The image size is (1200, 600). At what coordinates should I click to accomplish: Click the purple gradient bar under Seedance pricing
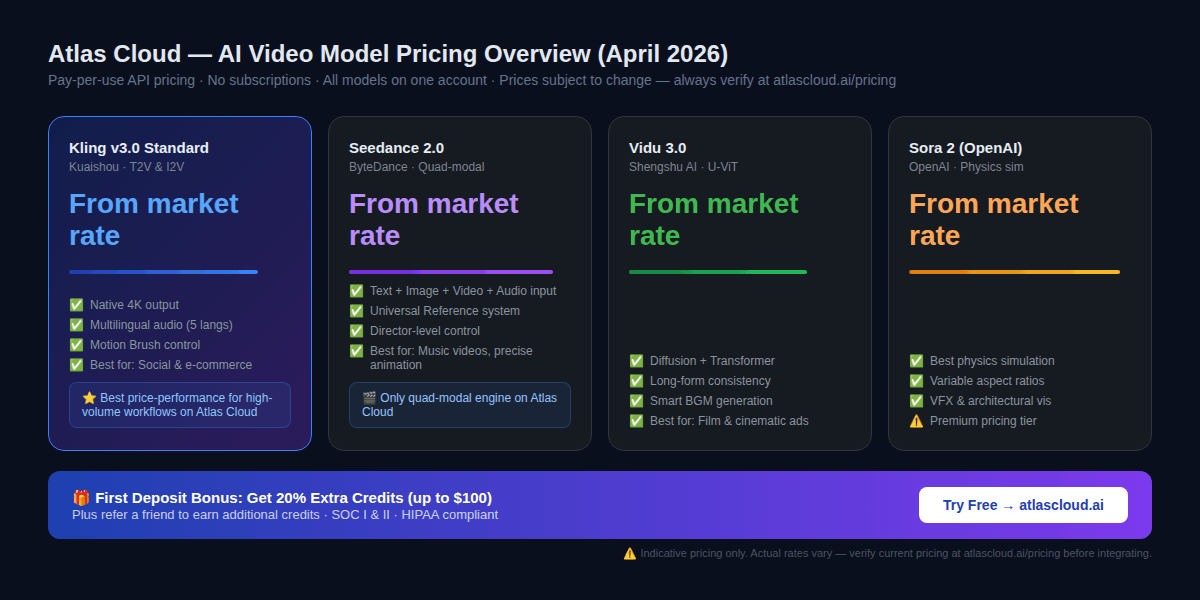[450, 271]
